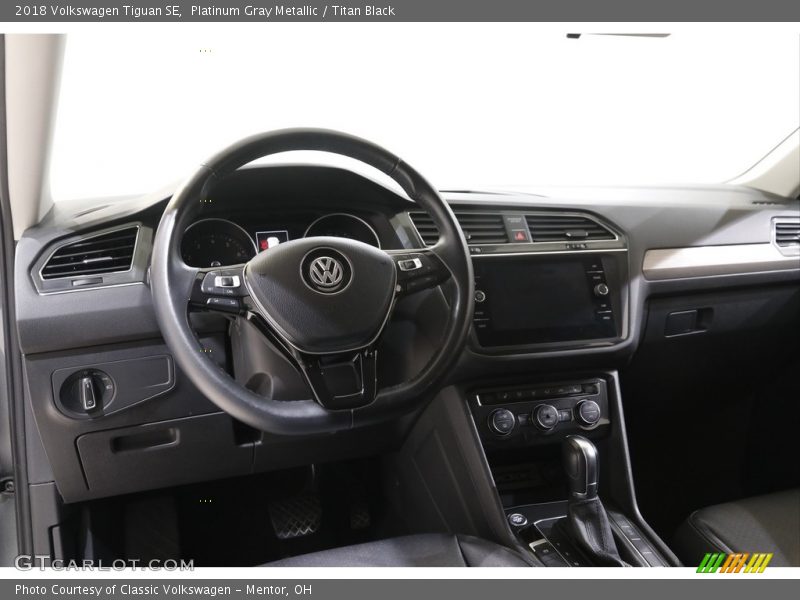This screenshot has width=800, height=600.
Task: Click the red hazard warning button
Action: (519, 235)
